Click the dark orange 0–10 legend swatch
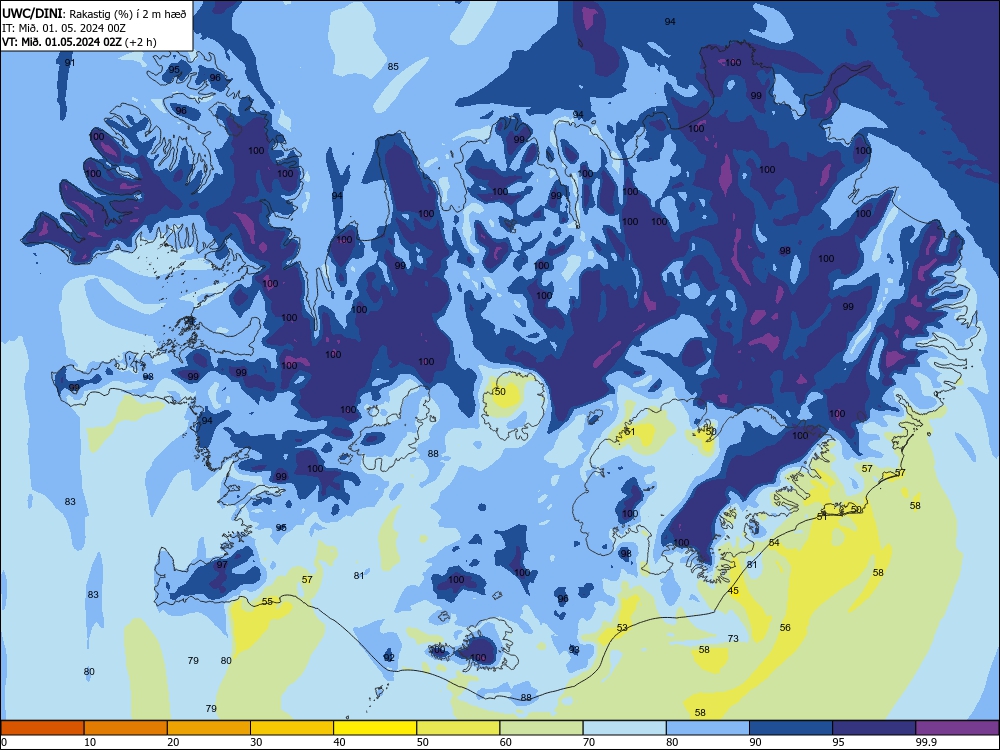Viewport: 1000px width, 750px height. coord(42,728)
